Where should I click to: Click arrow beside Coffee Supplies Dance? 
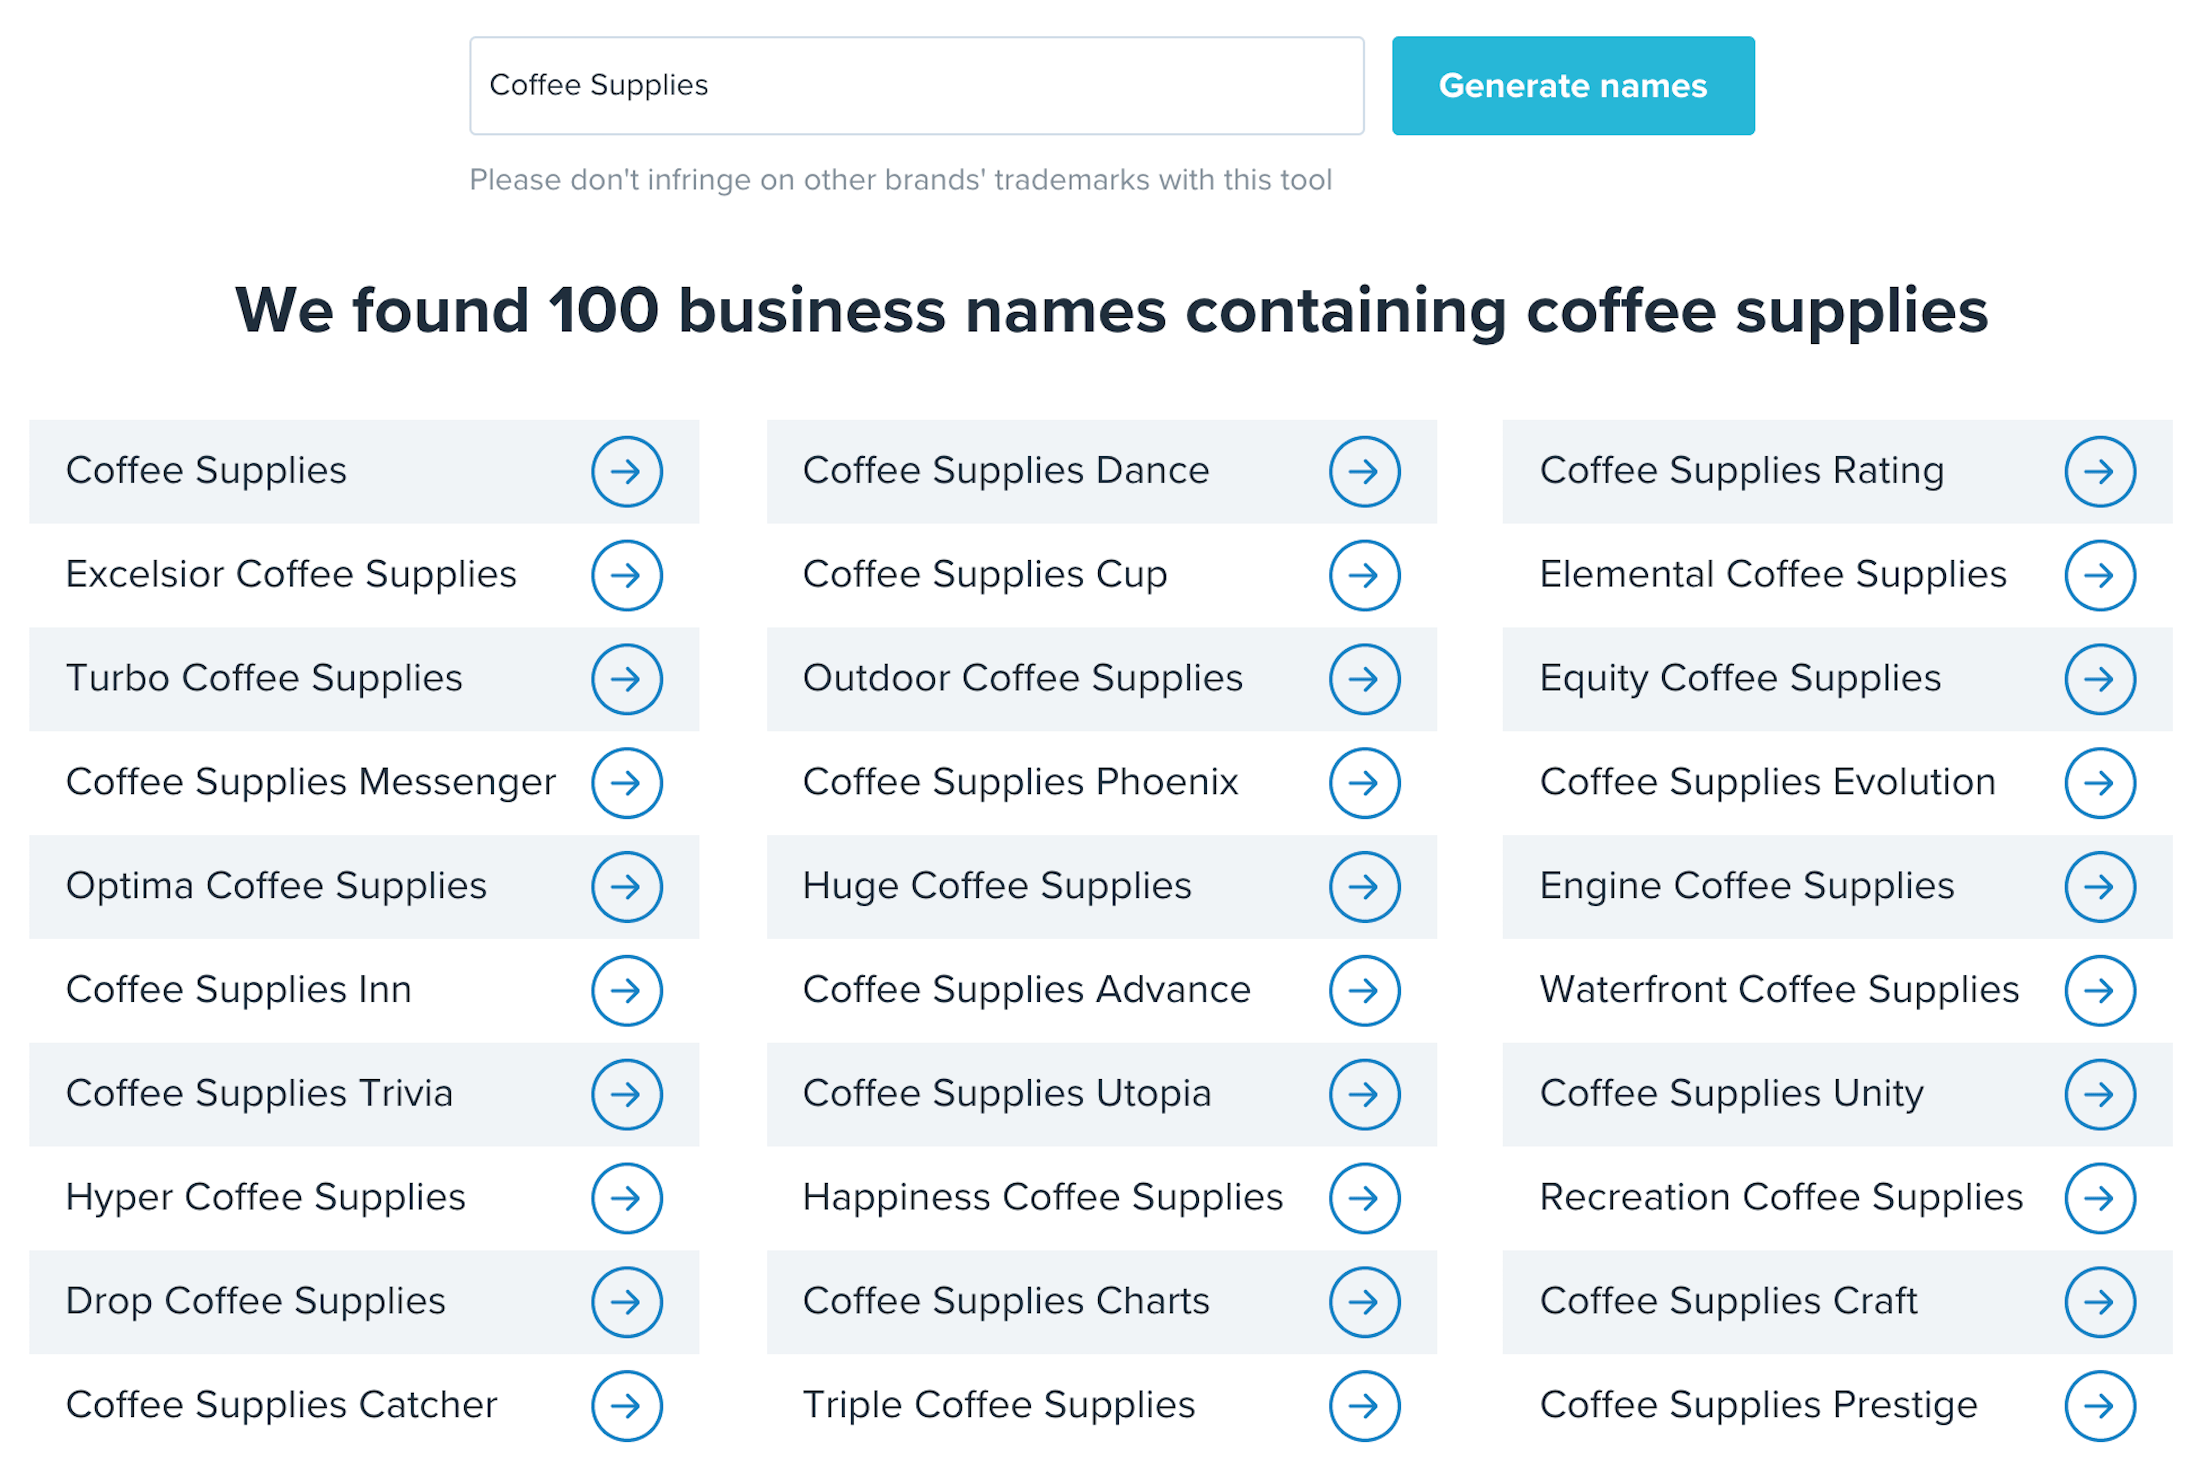pos(1364,471)
